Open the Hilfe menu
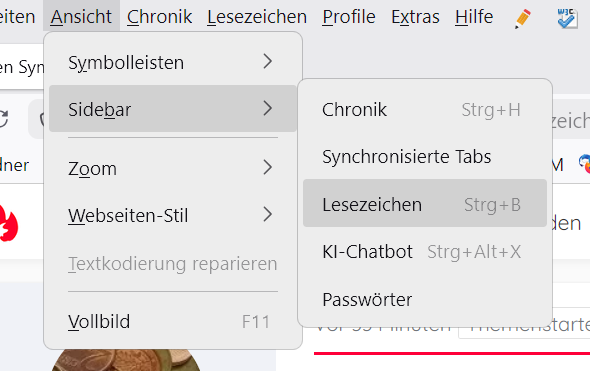 [474, 17]
